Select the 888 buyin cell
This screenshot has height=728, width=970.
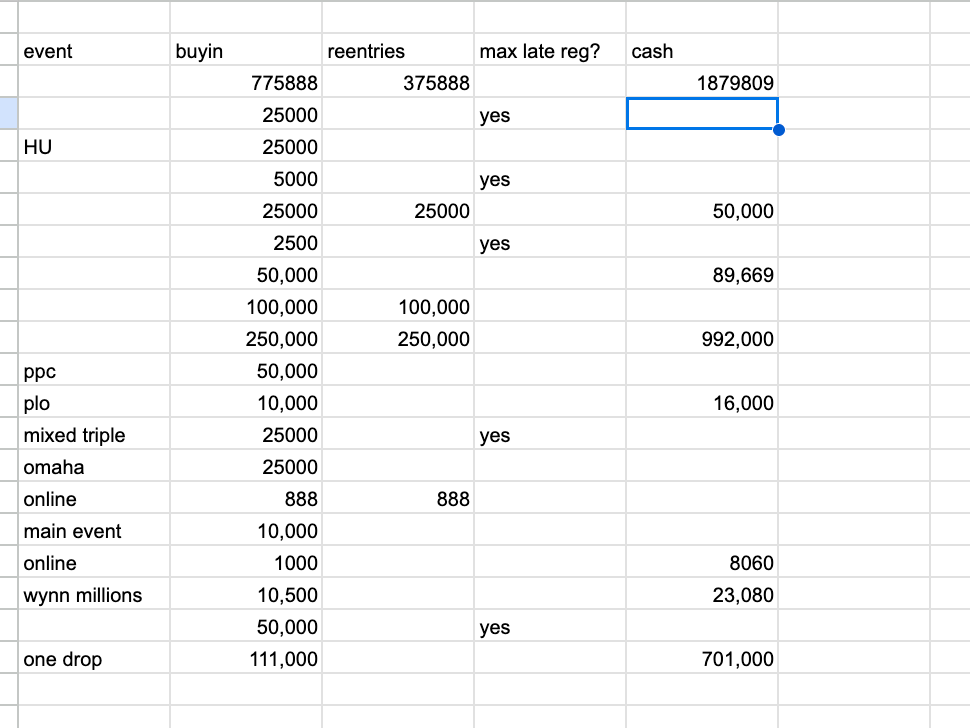pyautogui.click(x=246, y=498)
